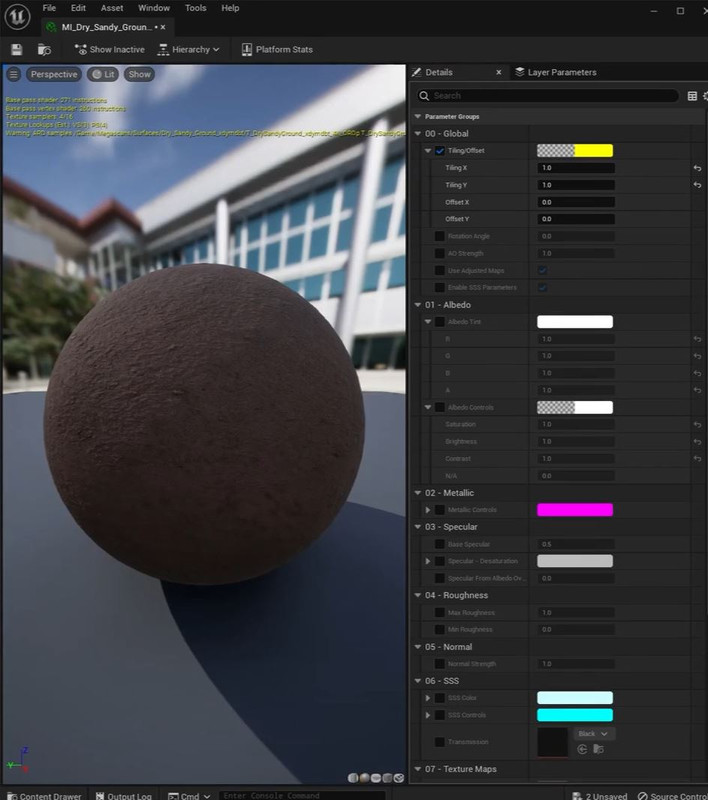Image resolution: width=708 pixels, height=800 pixels.
Task: Uncheck the Tiling/Offset override checkbox
Action: tap(440, 151)
